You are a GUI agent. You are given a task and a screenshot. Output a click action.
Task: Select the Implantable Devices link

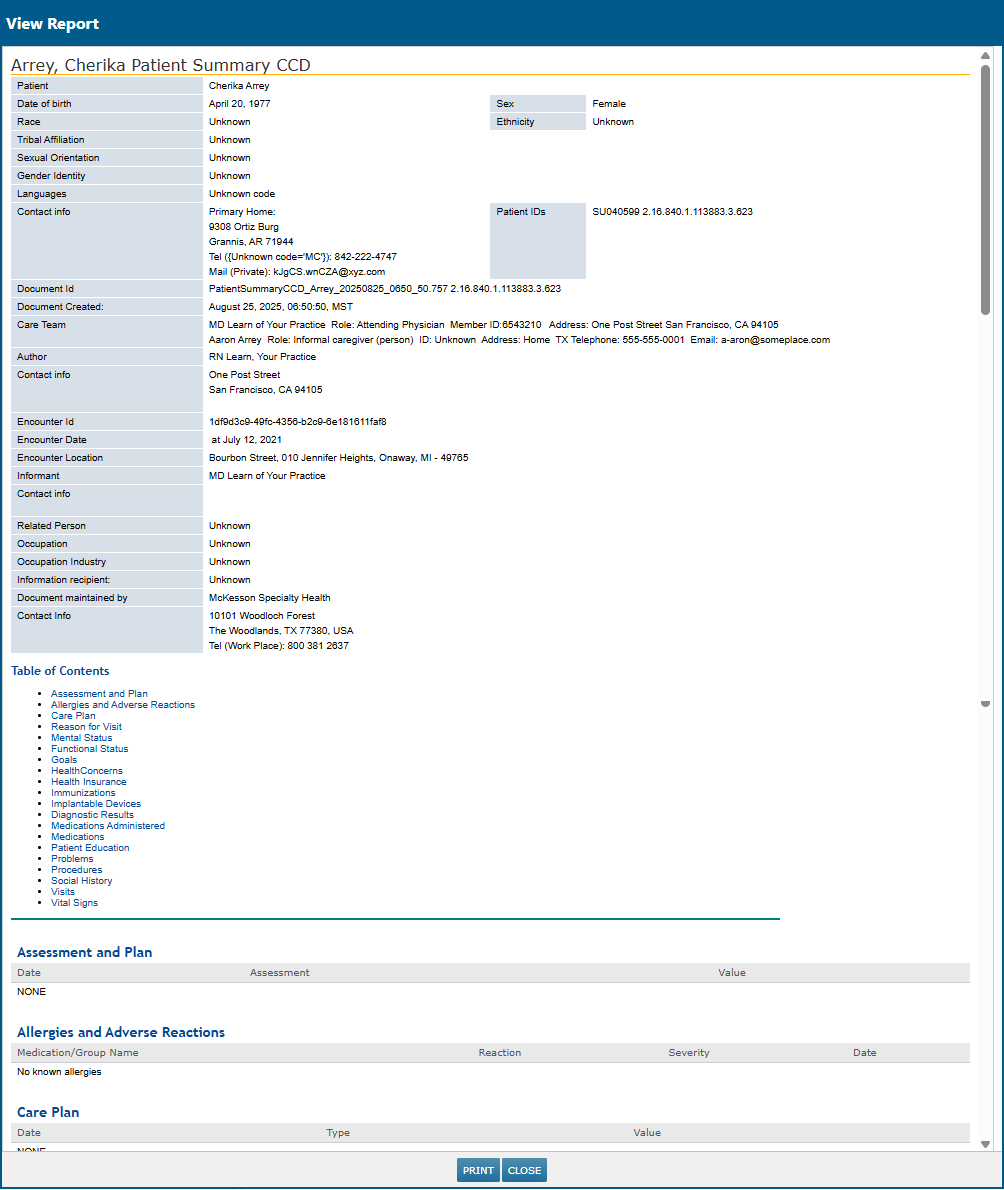click(96, 803)
